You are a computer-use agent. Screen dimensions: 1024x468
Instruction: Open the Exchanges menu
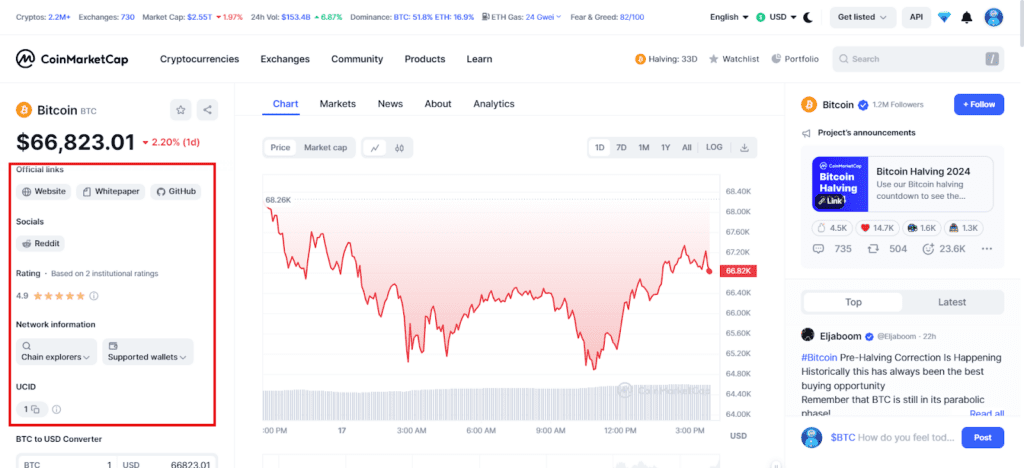pyautogui.click(x=285, y=59)
